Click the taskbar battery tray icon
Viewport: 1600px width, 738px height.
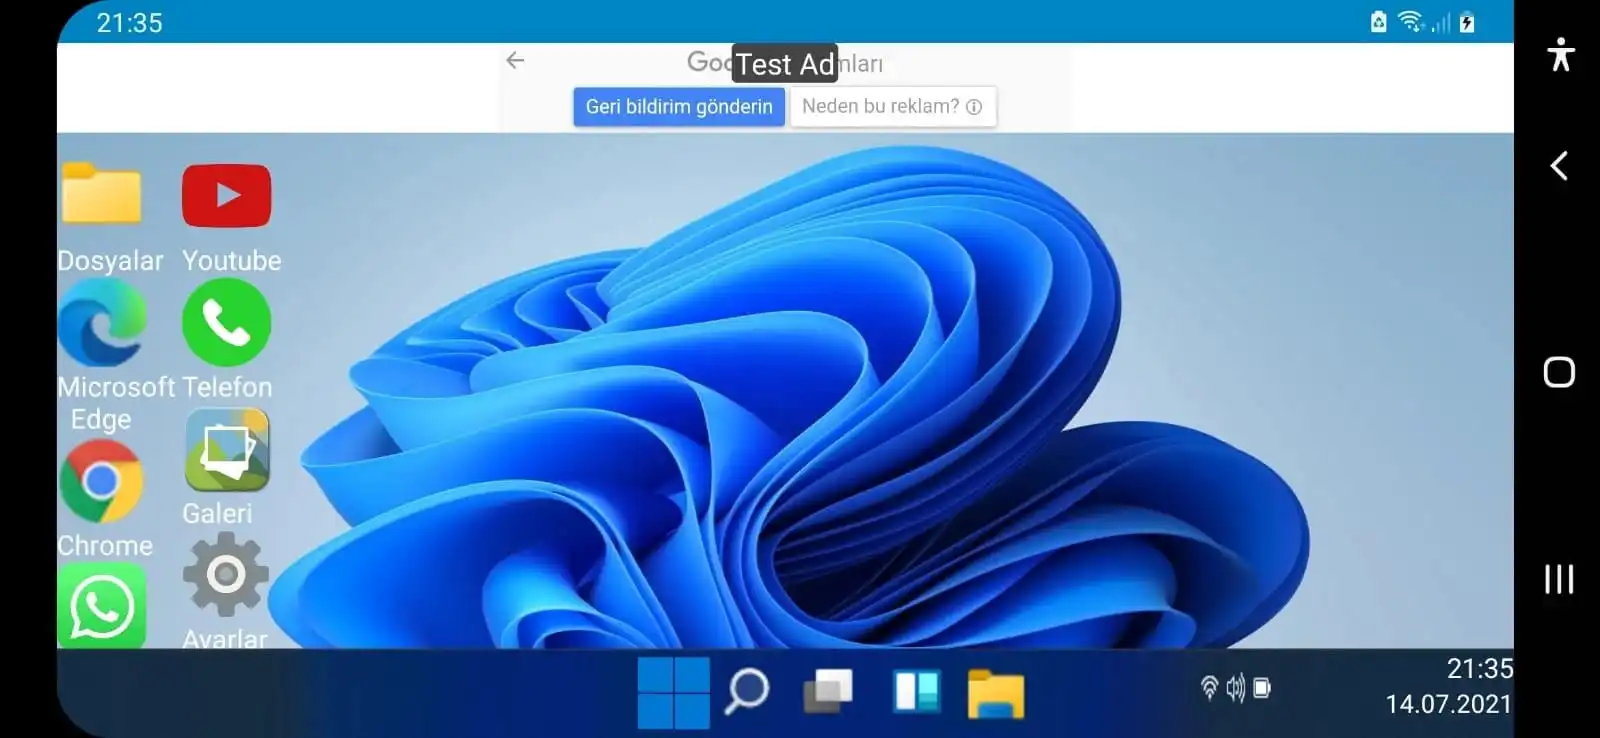coord(1262,687)
